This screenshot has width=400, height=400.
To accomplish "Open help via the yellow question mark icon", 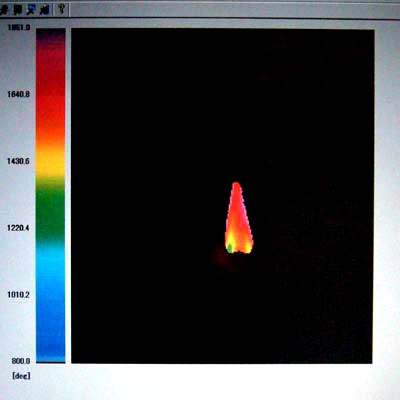I will (x=61, y=9).
